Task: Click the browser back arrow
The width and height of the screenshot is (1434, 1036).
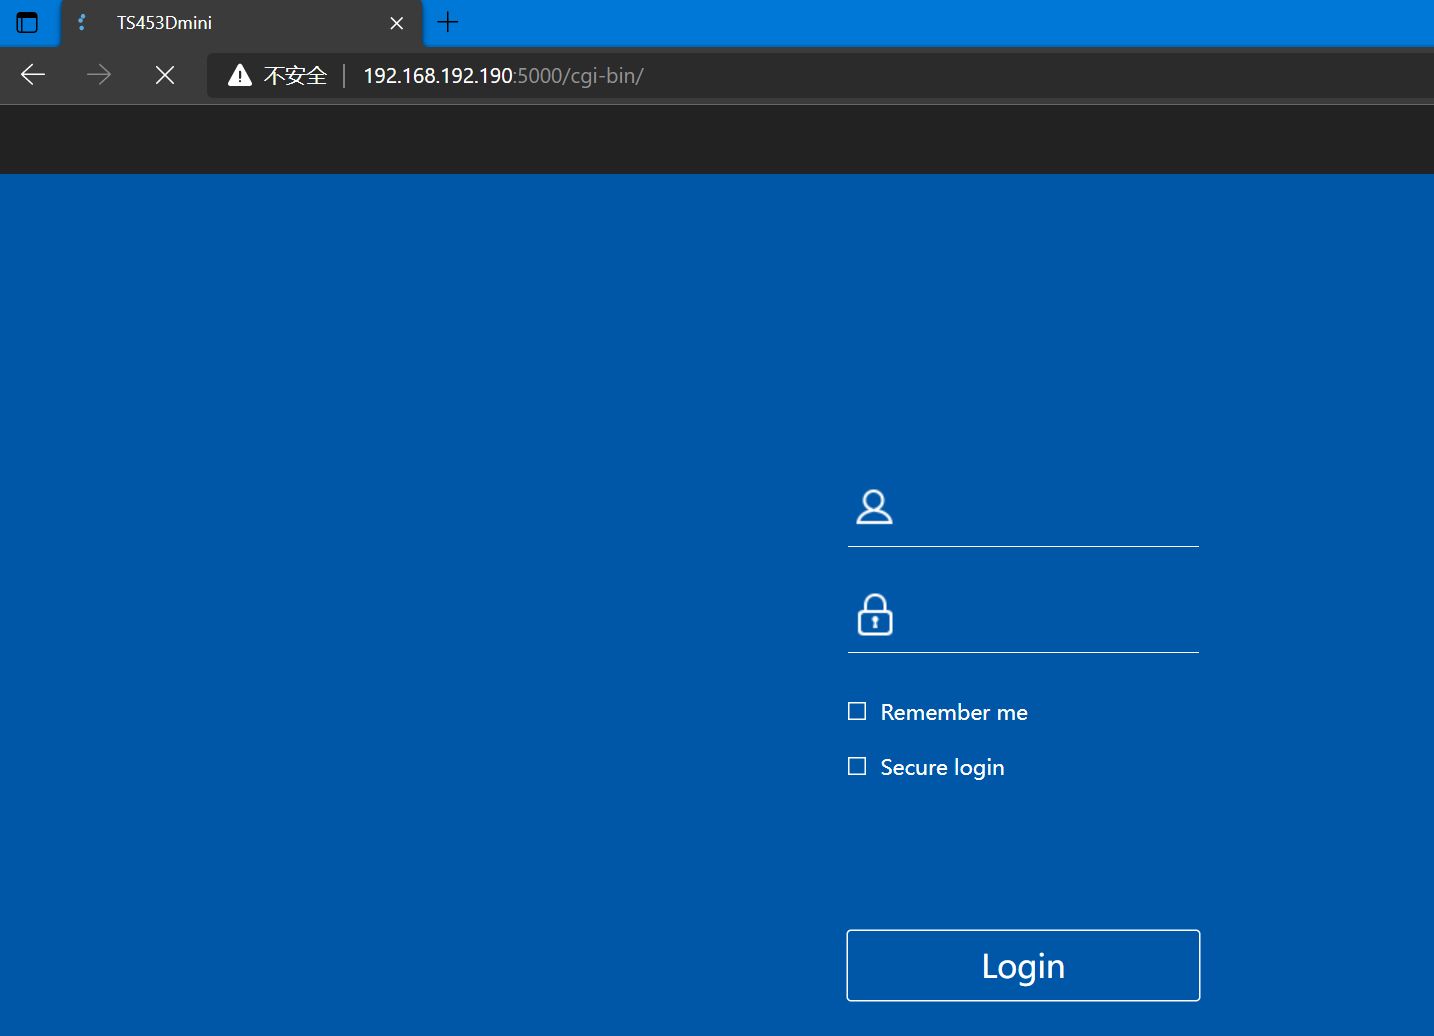Action: point(33,75)
